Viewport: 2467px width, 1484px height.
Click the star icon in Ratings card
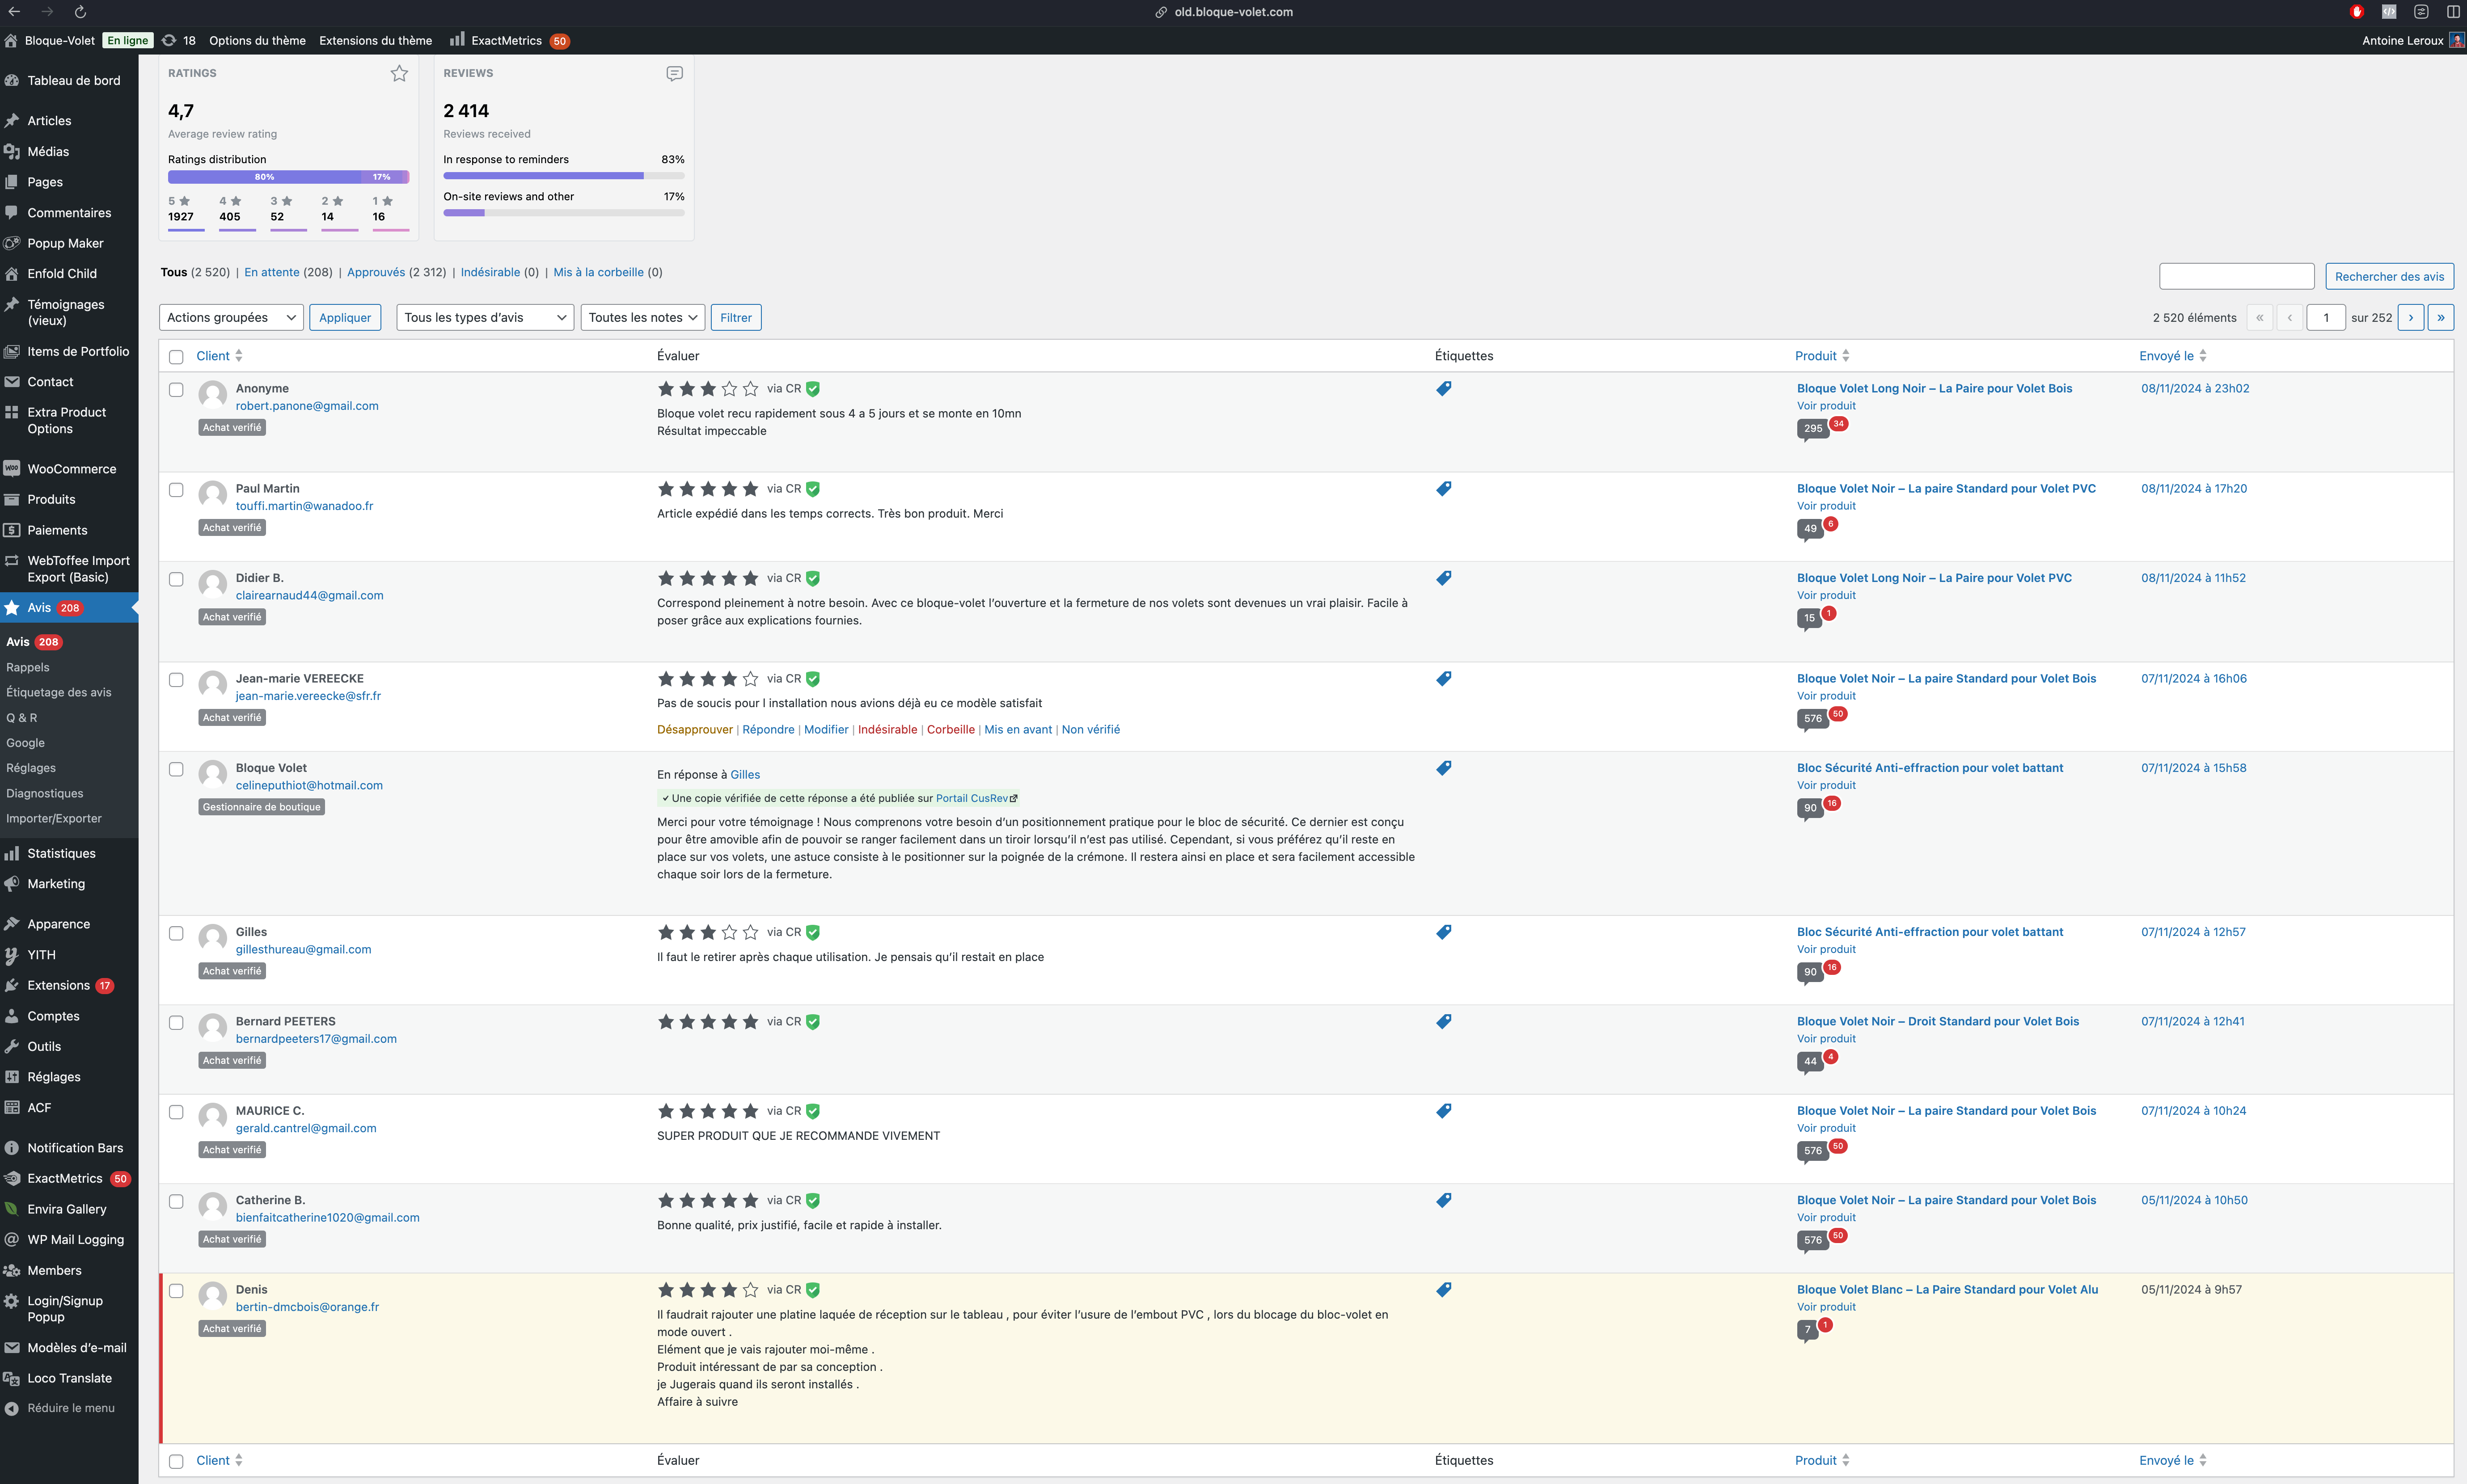[x=399, y=73]
